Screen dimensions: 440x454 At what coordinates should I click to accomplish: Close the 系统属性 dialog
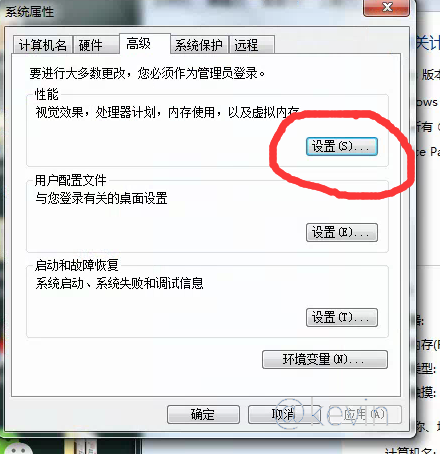[x=386, y=7]
